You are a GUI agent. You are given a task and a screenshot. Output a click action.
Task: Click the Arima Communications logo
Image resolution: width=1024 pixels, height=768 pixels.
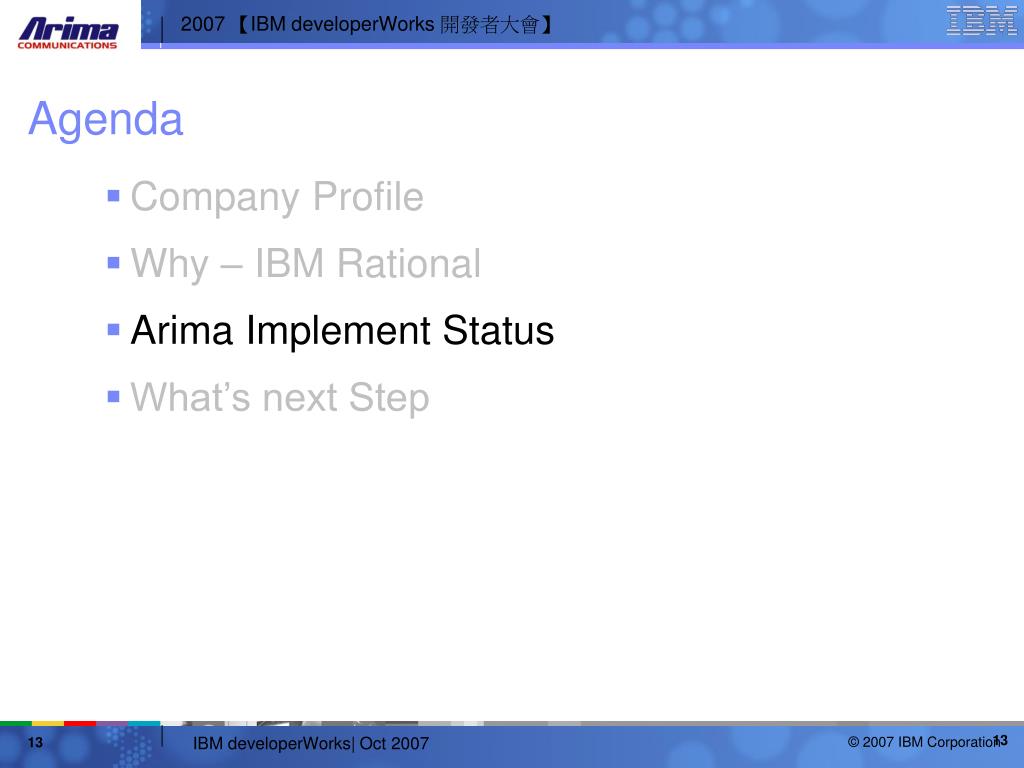click(x=68, y=33)
